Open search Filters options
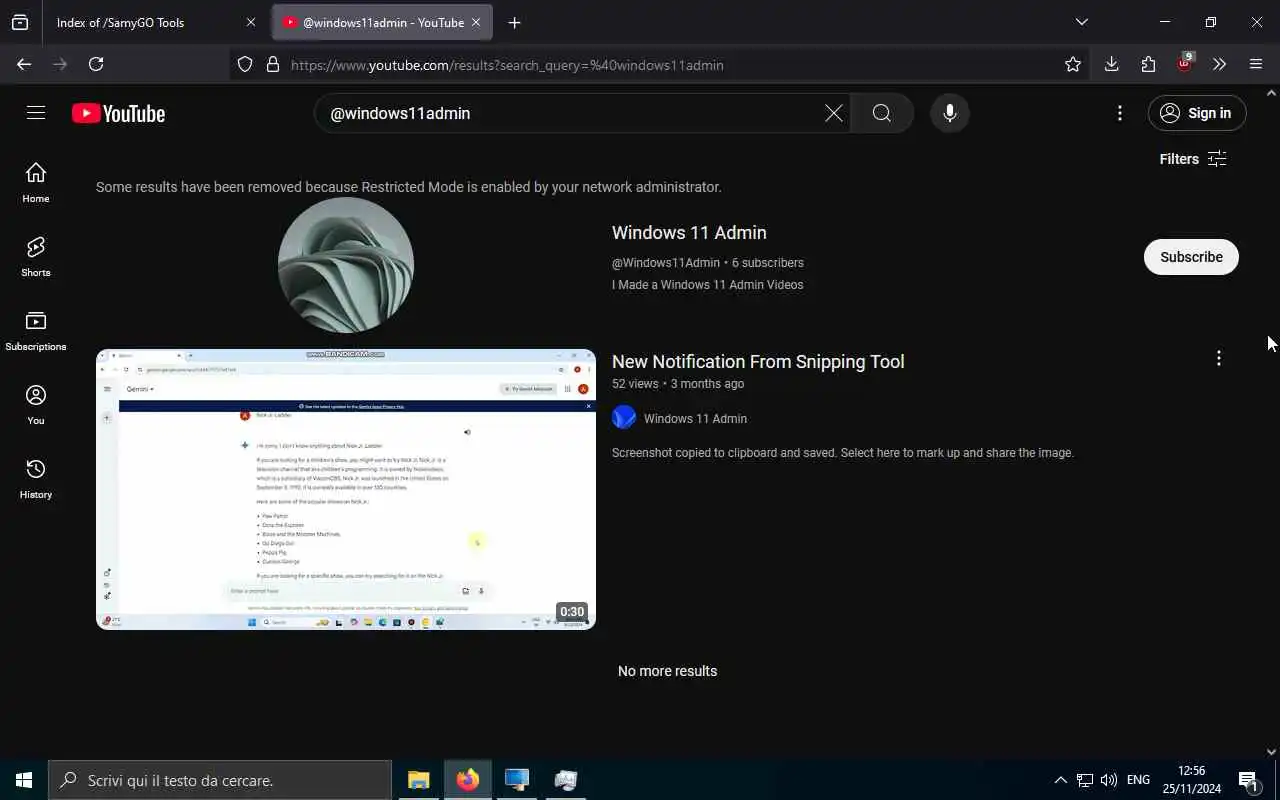The height and width of the screenshot is (800, 1280). point(1193,159)
